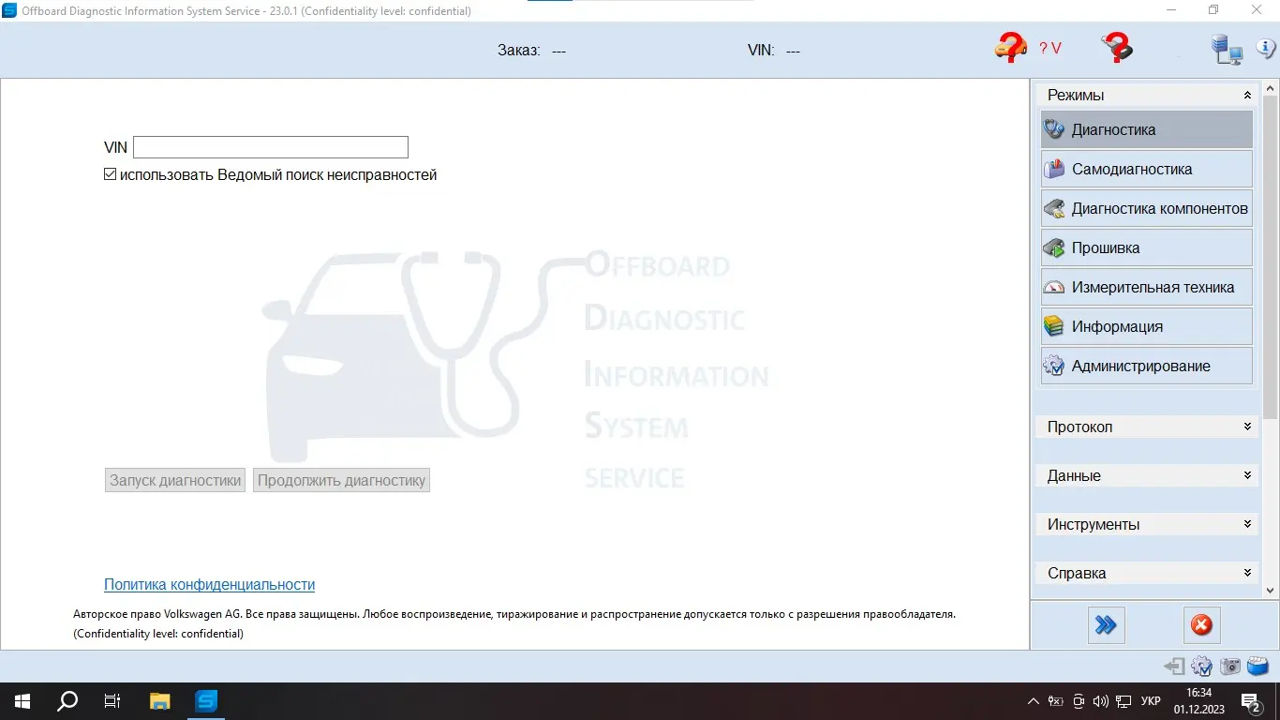Open the network server connection icon
The height and width of the screenshot is (720, 1280).
tap(1227, 49)
